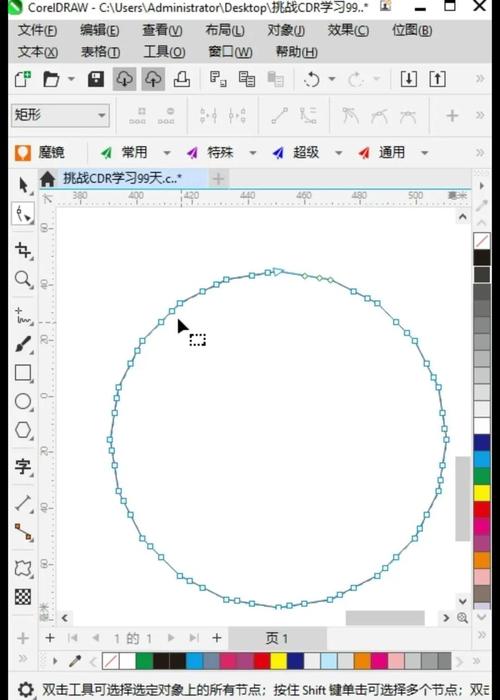
Task: Open the 文件(F) menu
Action: (x=38, y=31)
